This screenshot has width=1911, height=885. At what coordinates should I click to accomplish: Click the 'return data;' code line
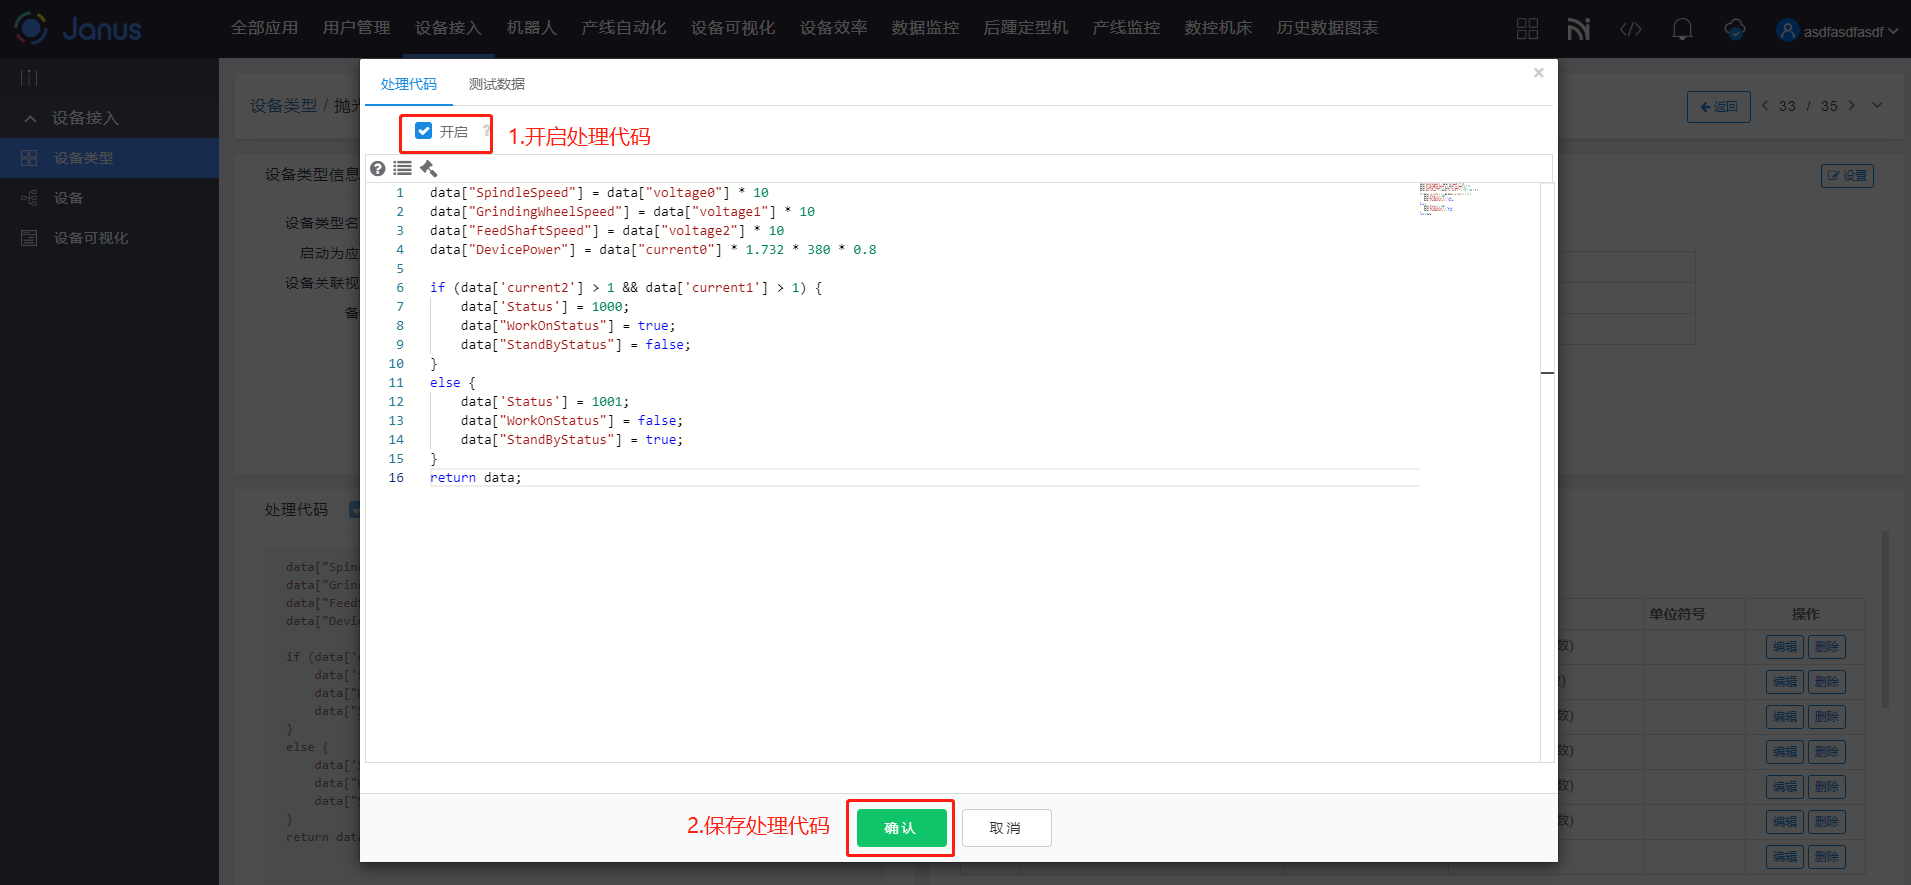[x=476, y=478]
